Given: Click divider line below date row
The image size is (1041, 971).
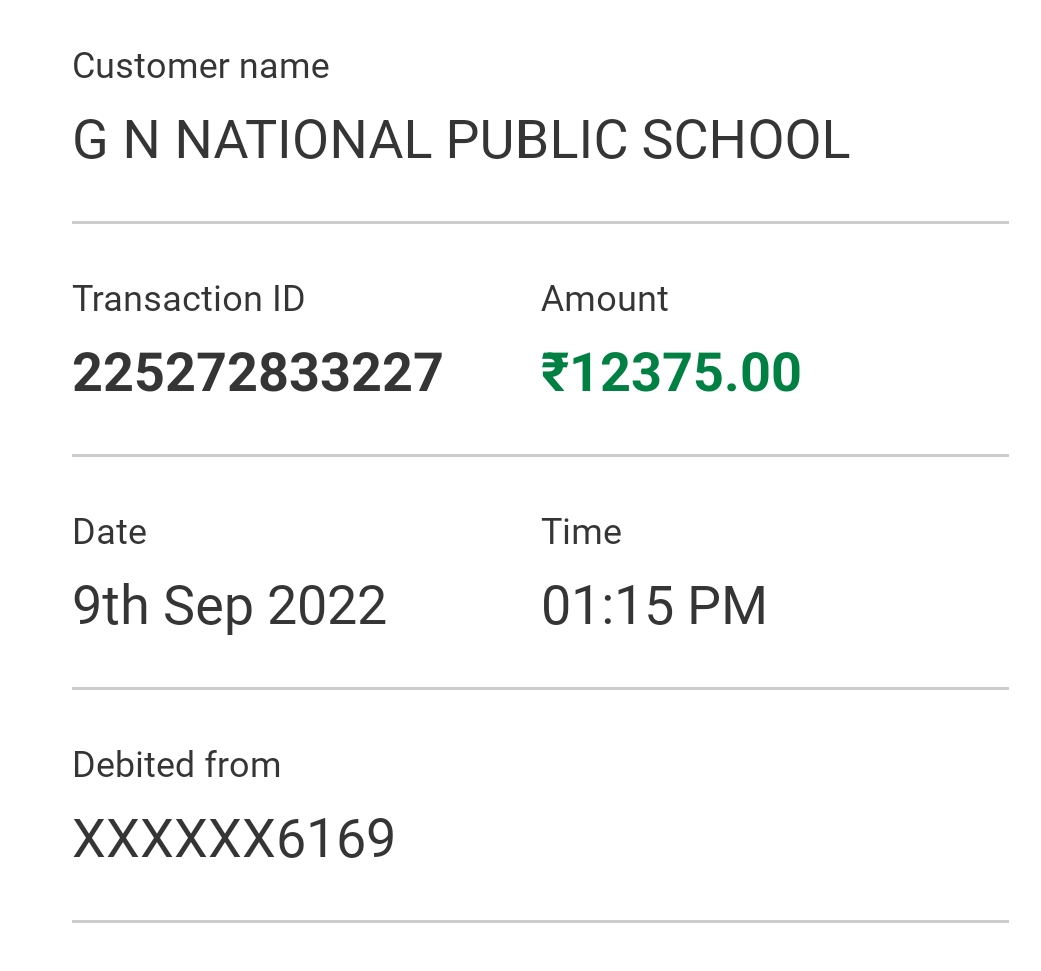Looking at the screenshot, I should tap(540, 688).
